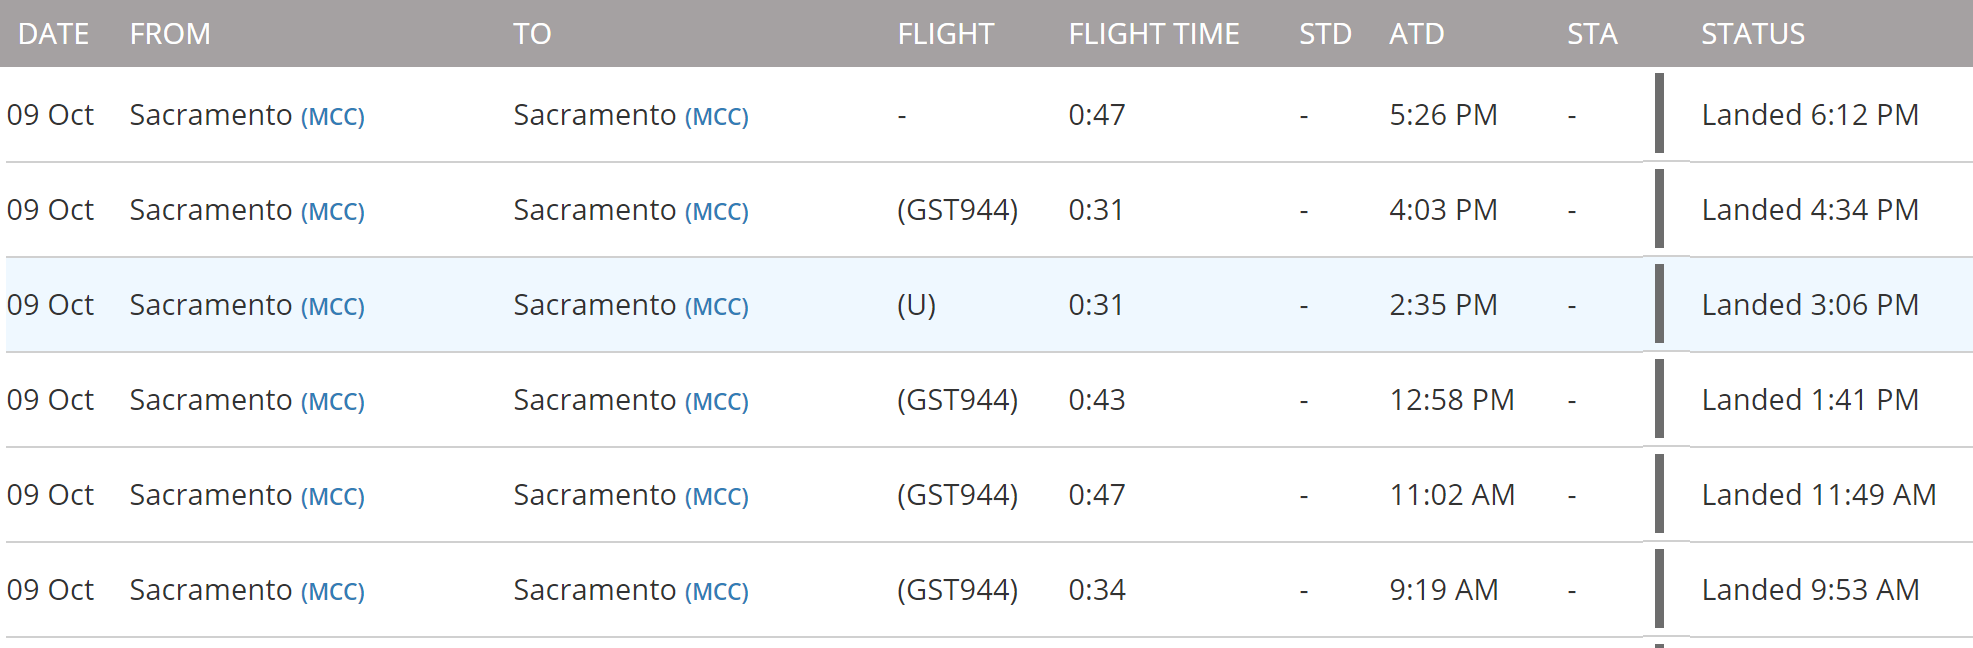Click the TO column header
Image resolution: width=1973 pixels, height=648 pixels.
point(532,34)
